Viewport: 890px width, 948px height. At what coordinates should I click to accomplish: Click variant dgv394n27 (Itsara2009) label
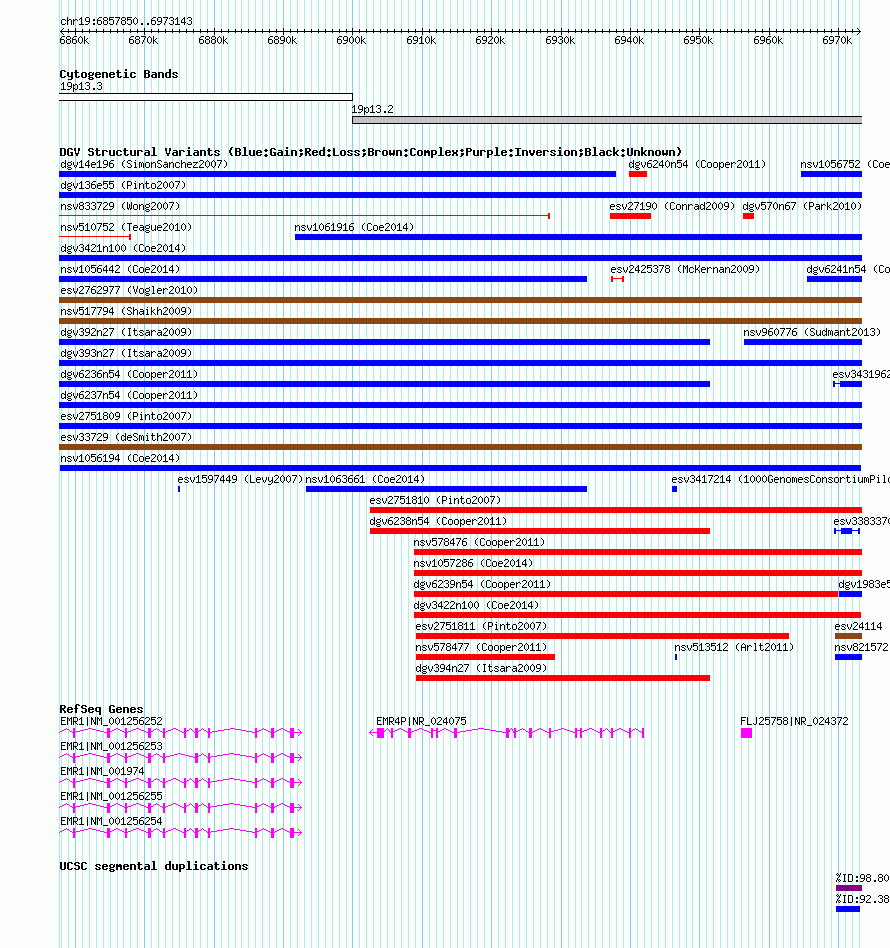point(481,669)
